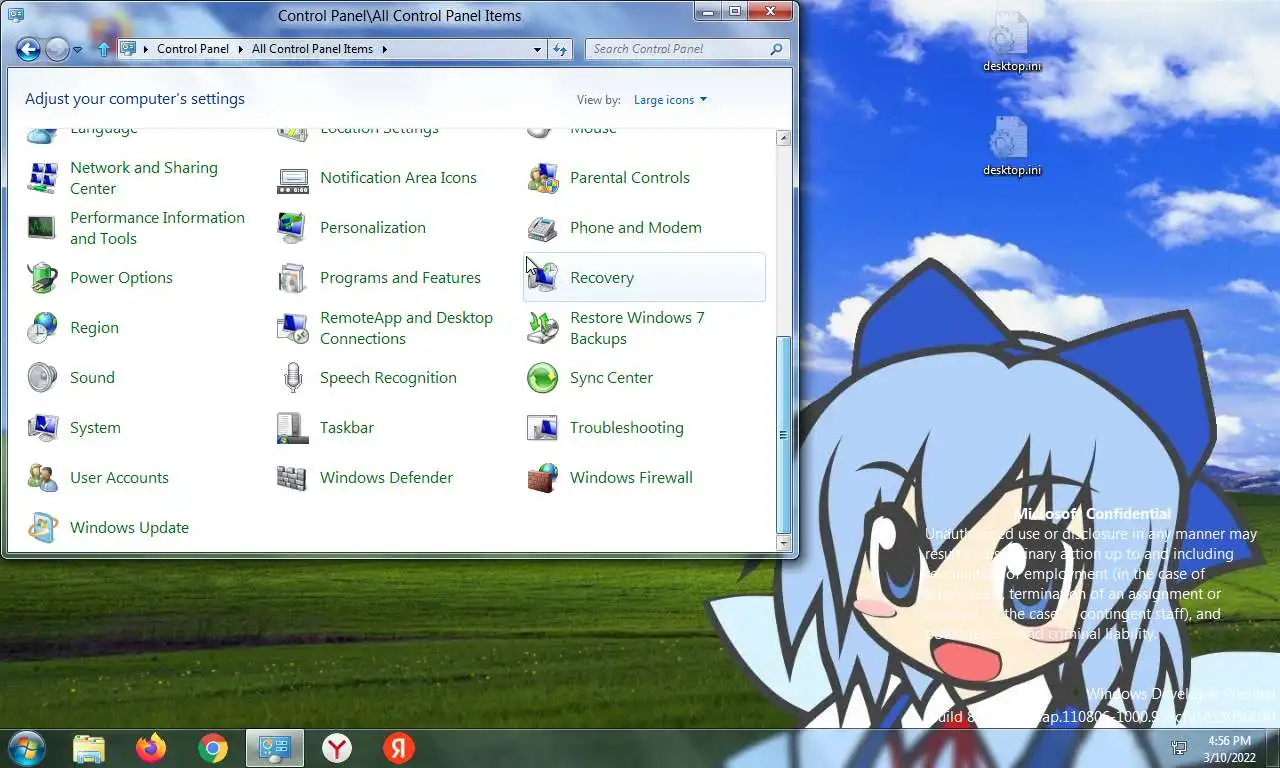Click the System computer icon
The width and height of the screenshot is (1280, 768).
(x=42, y=428)
